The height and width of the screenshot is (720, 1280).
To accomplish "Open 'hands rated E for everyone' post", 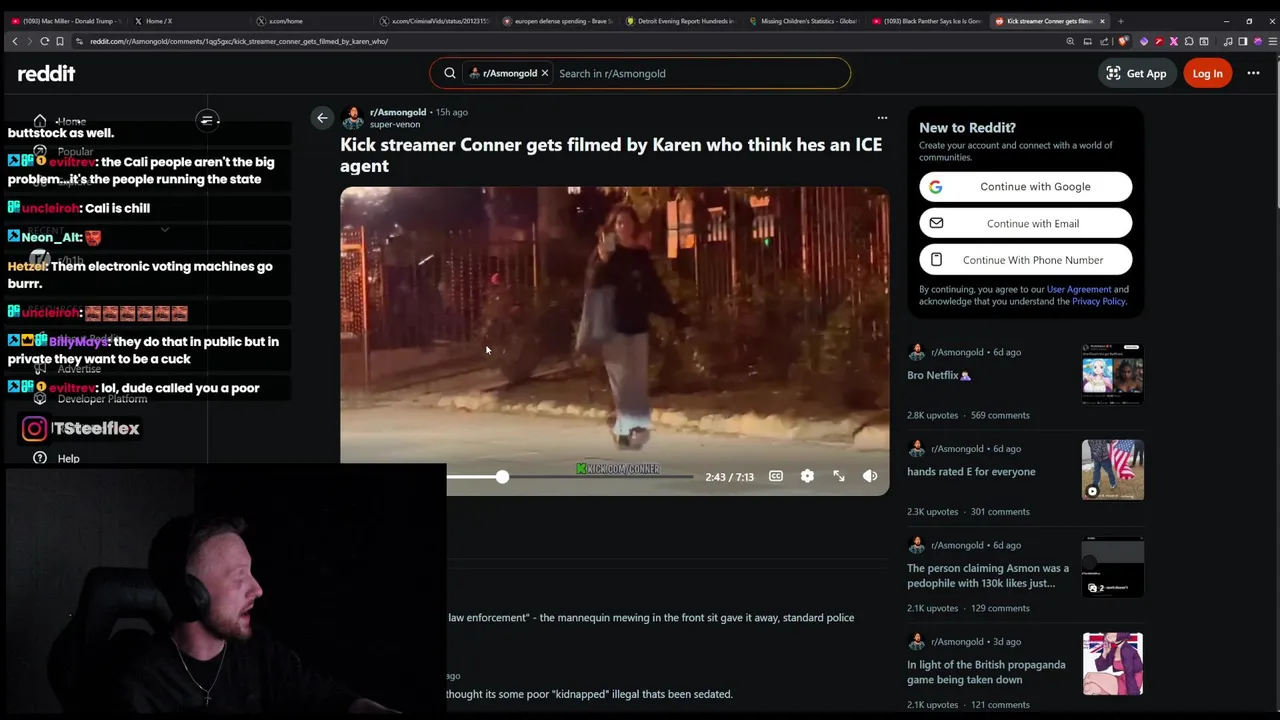I will (971, 472).
